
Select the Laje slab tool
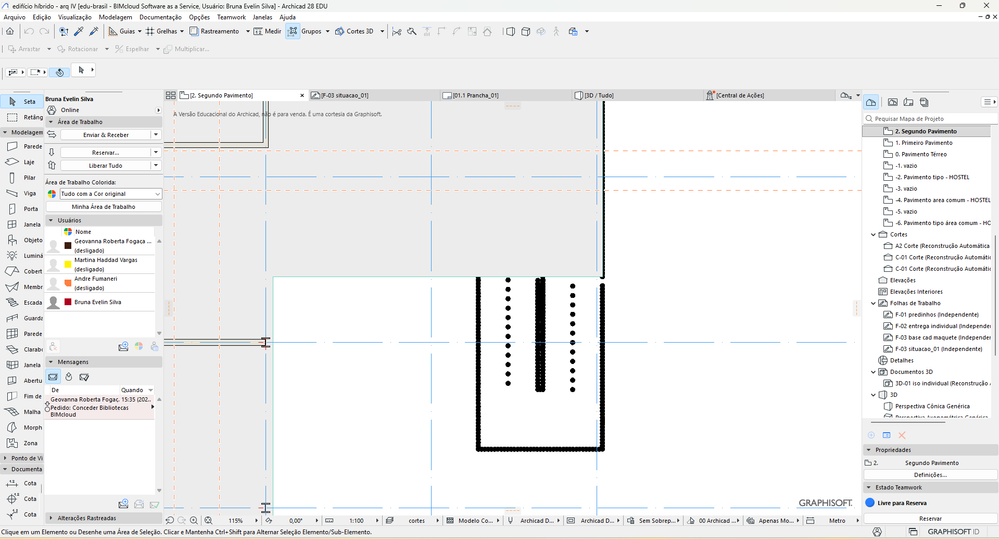point(22,162)
